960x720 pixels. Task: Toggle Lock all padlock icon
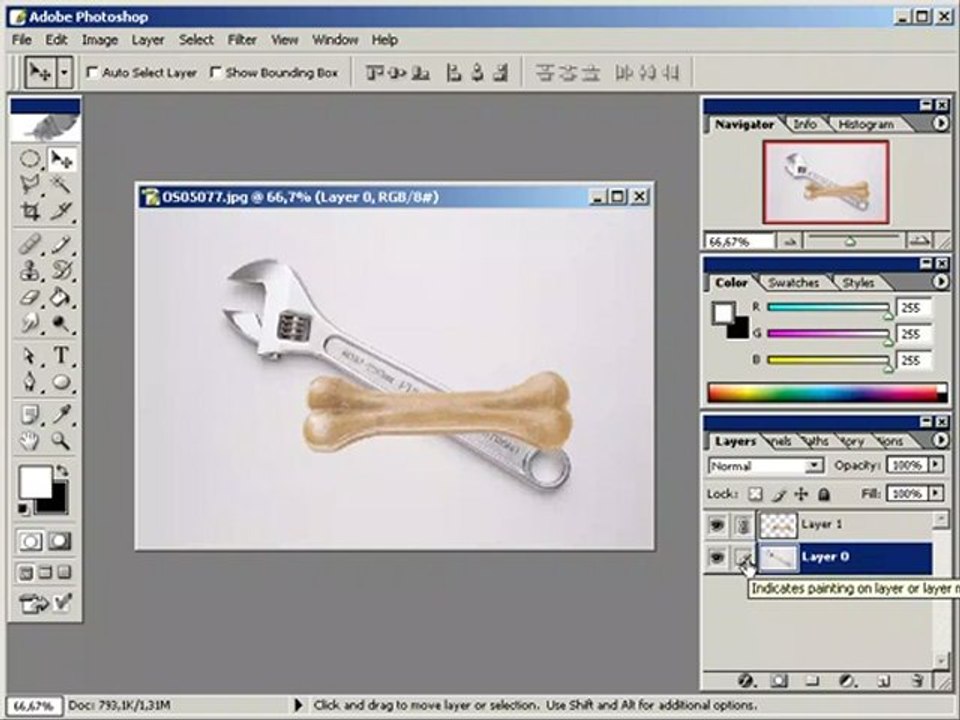pyautogui.click(x=824, y=494)
